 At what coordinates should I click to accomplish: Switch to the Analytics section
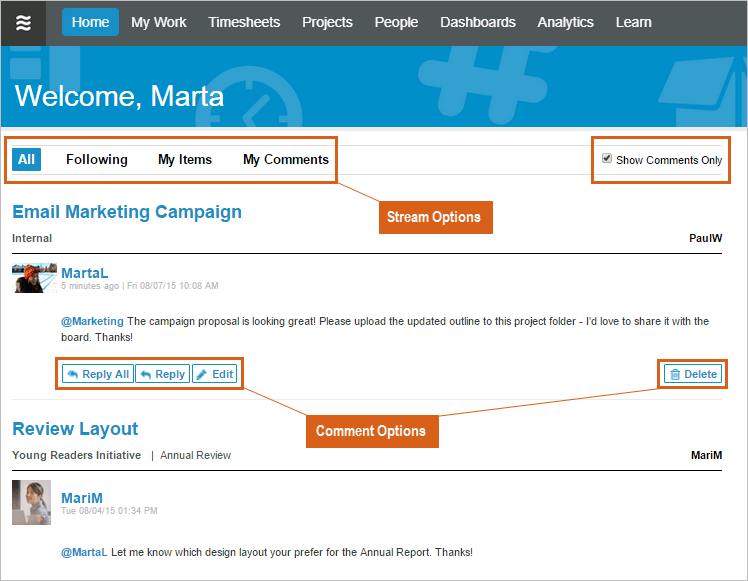tap(565, 22)
